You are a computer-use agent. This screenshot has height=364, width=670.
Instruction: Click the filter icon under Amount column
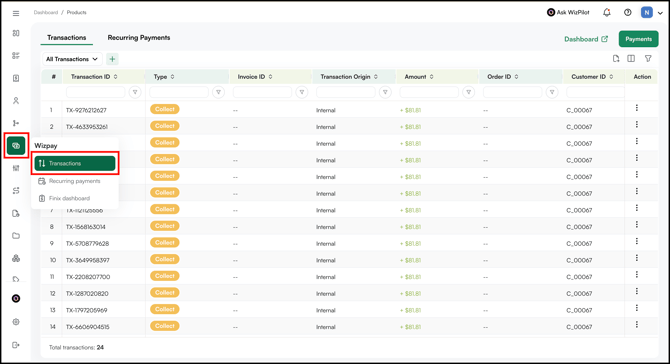468,92
